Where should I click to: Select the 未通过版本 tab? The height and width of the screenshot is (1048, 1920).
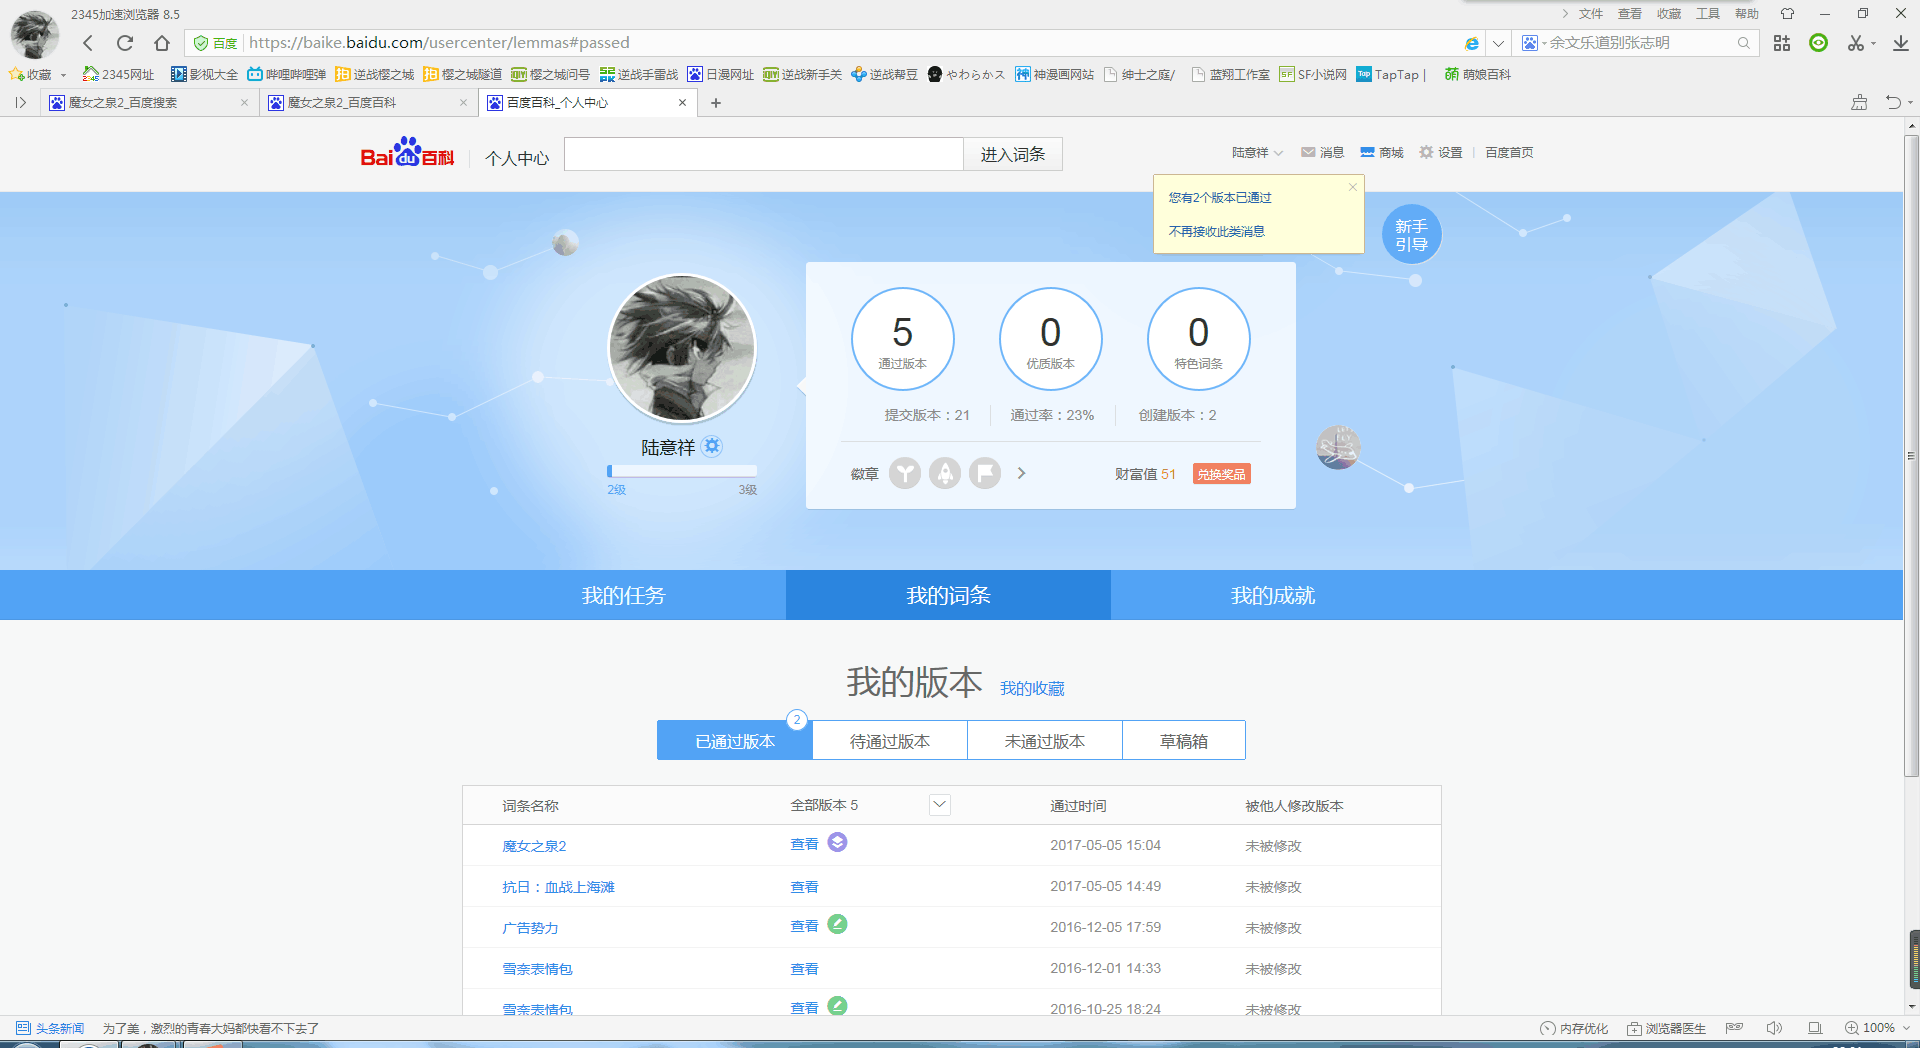tap(1045, 741)
